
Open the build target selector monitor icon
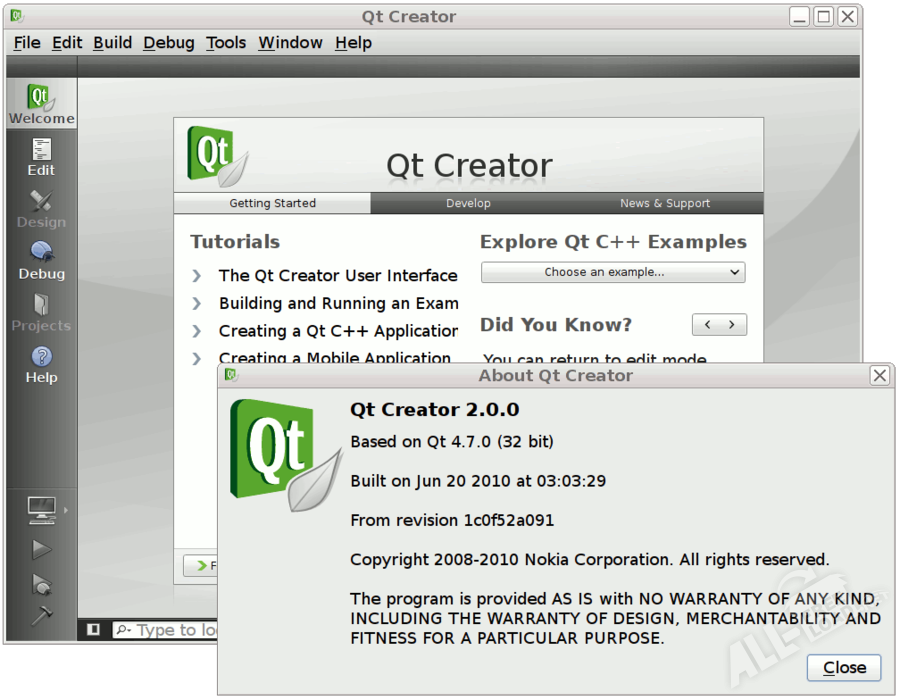42,510
